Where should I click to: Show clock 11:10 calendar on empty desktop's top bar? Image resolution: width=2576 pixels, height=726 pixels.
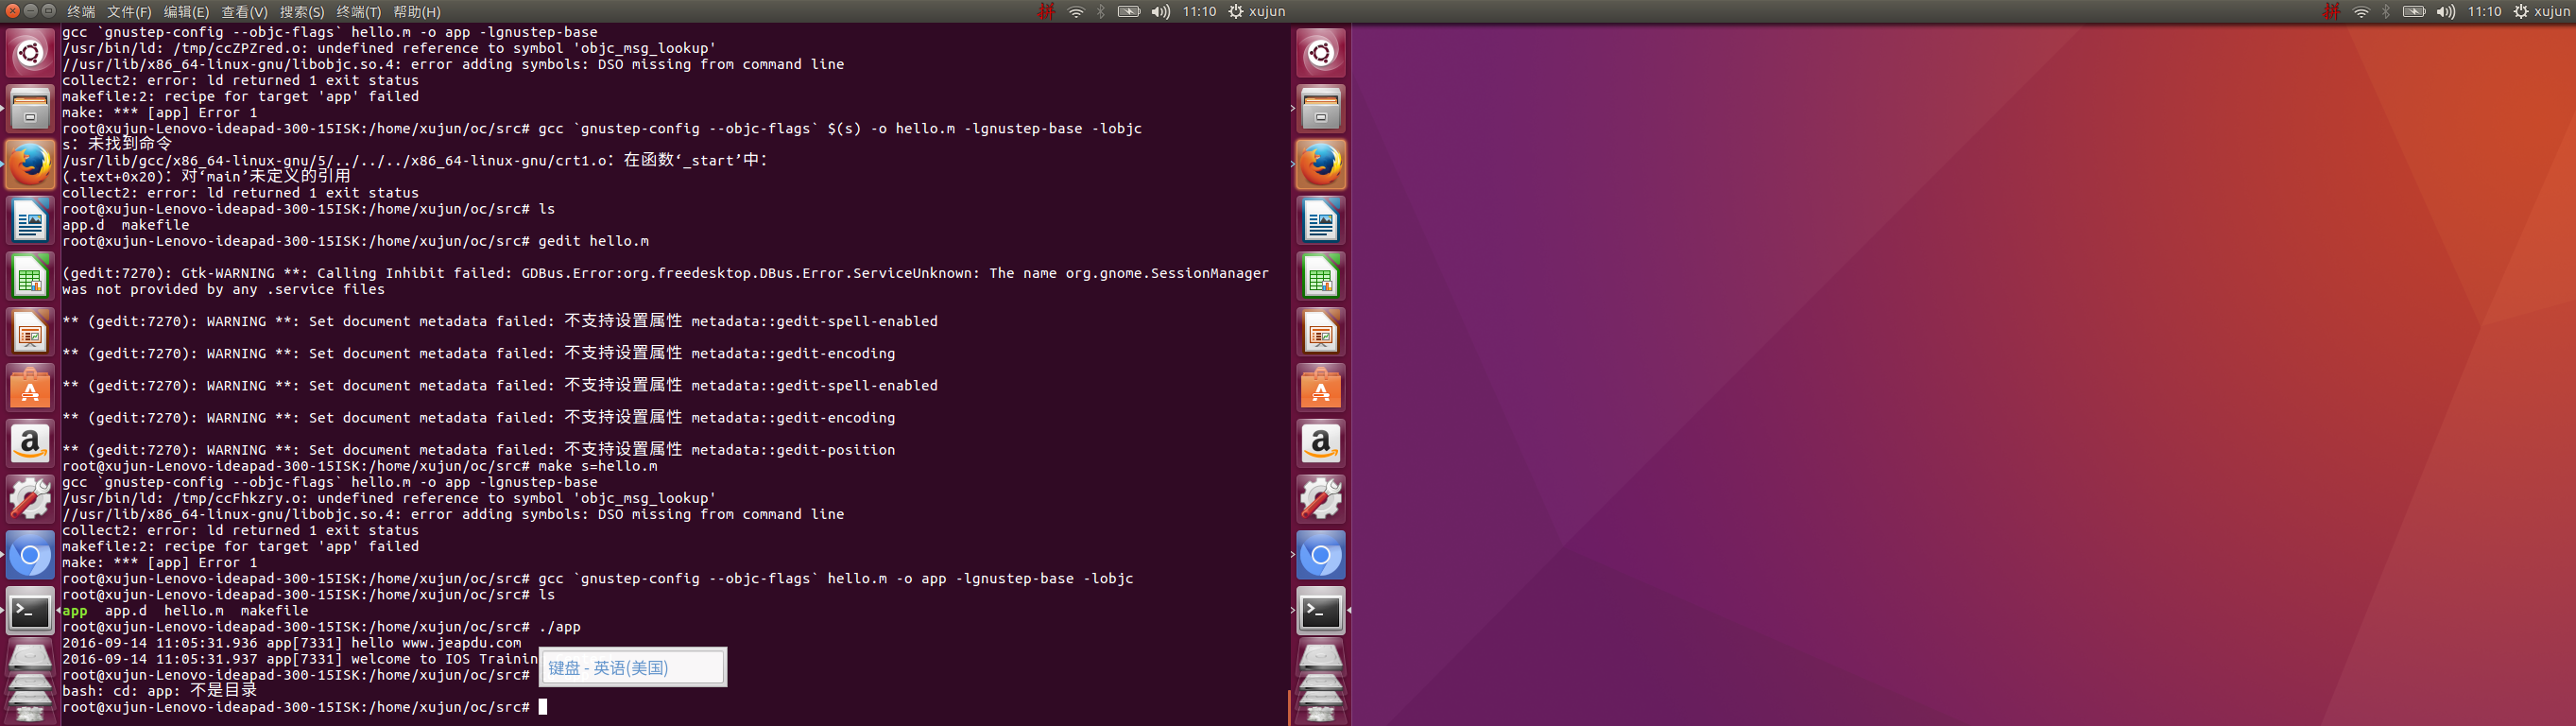click(x=2484, y=12)
